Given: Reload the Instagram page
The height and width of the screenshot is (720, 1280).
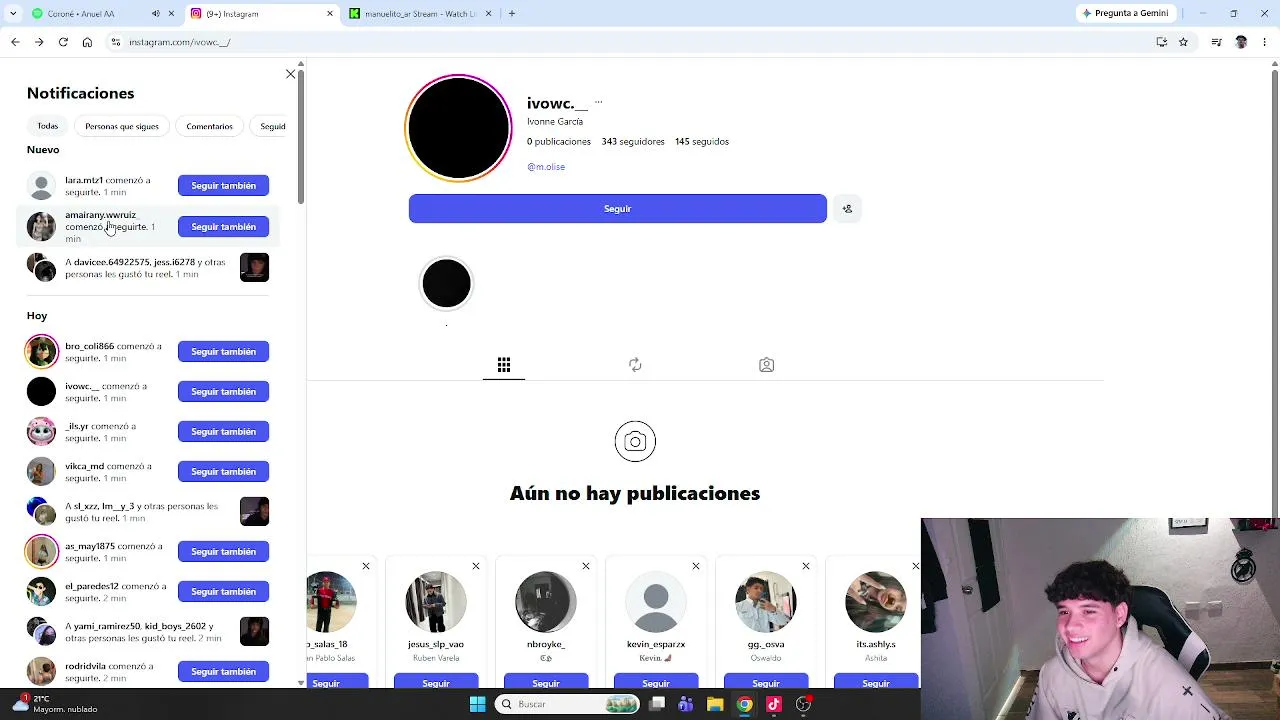Looking at the screenshot, I should (x=63, y=42).
